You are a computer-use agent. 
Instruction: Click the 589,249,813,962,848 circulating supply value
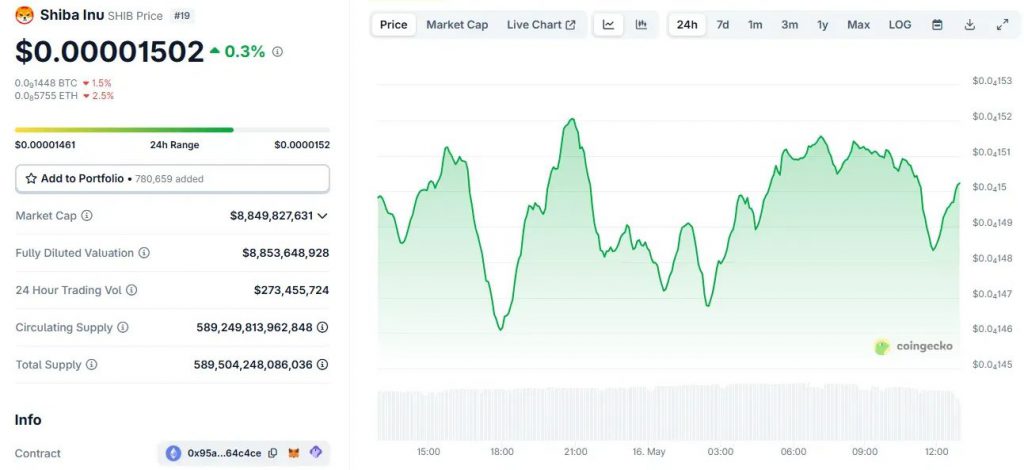tap(255, 327)
